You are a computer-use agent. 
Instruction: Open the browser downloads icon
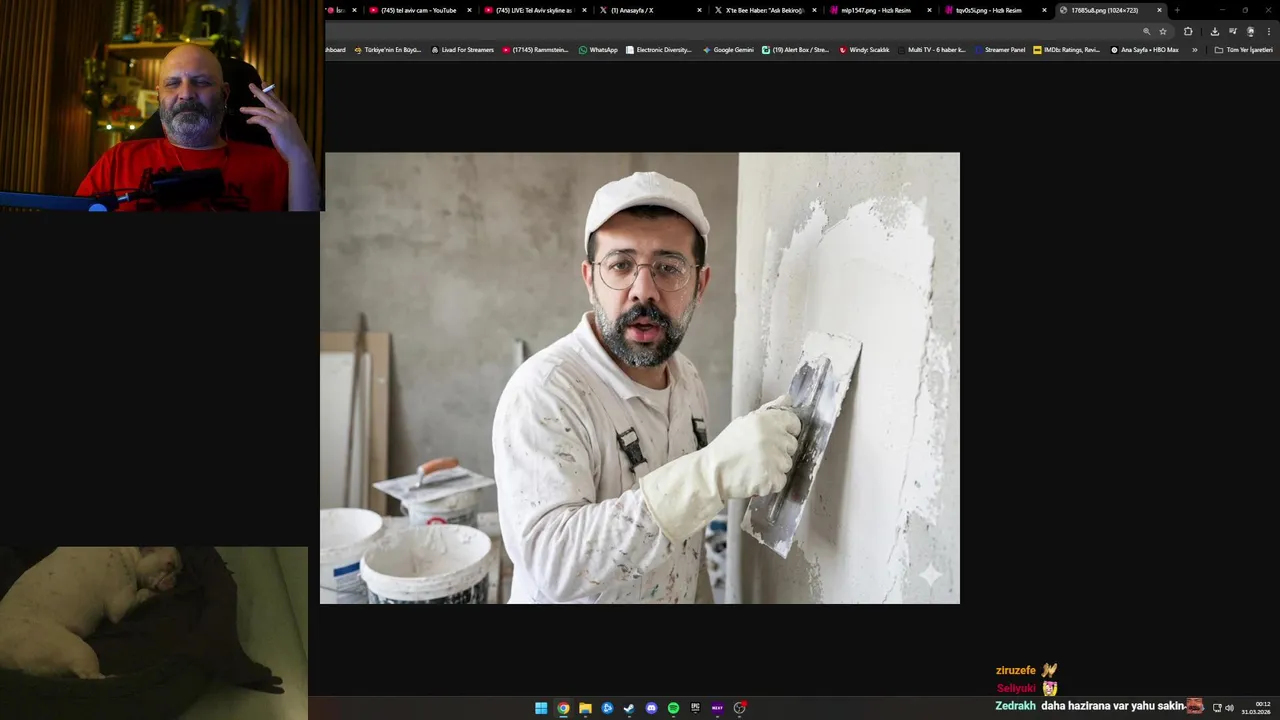pyautogui.click(x=1215, y=31)
